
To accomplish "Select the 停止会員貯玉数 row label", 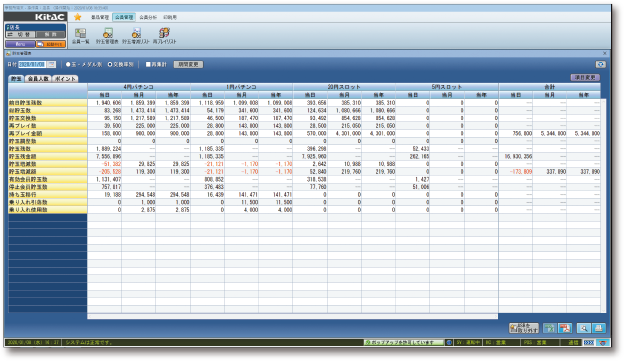I will pos(48,187).
